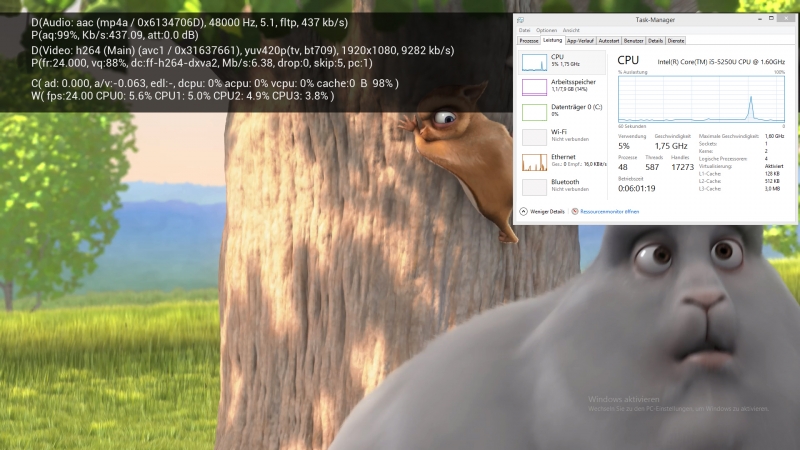Click the Ethernet sidebar label
This screenshot has width=800, height=450.
563,157
